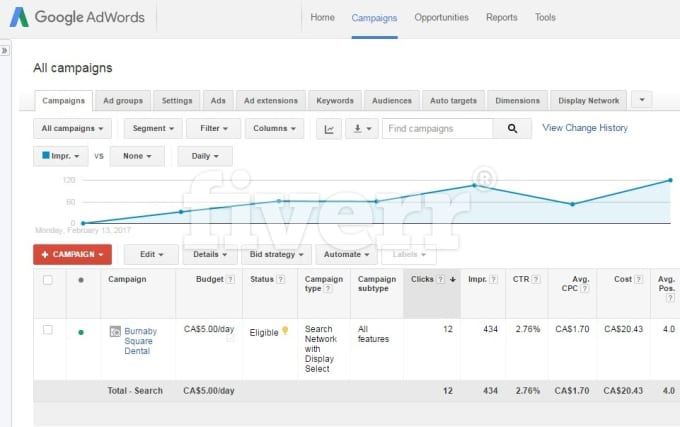Click the budget edit icon under CA$5.00/day
This screenshot has width=680, height=427.
click(x=230, y=339)
